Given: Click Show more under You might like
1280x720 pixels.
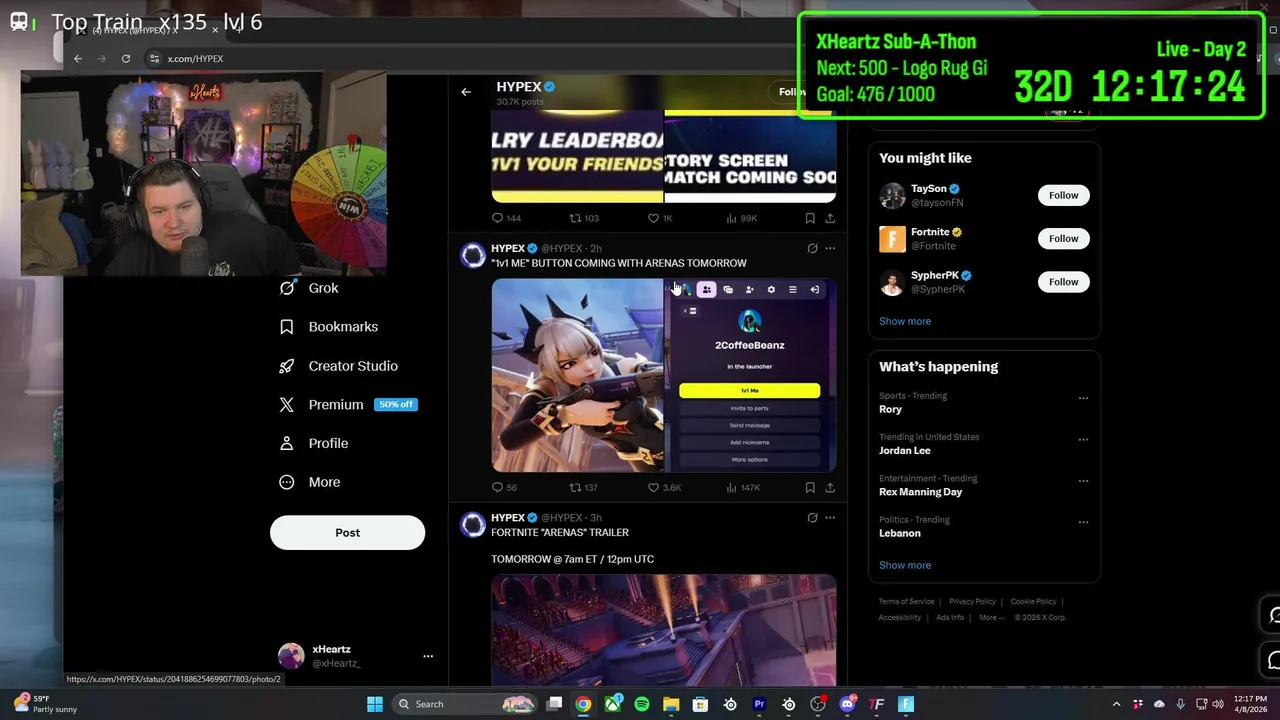Looking at the screenshot, I should [x=905, y=321].
